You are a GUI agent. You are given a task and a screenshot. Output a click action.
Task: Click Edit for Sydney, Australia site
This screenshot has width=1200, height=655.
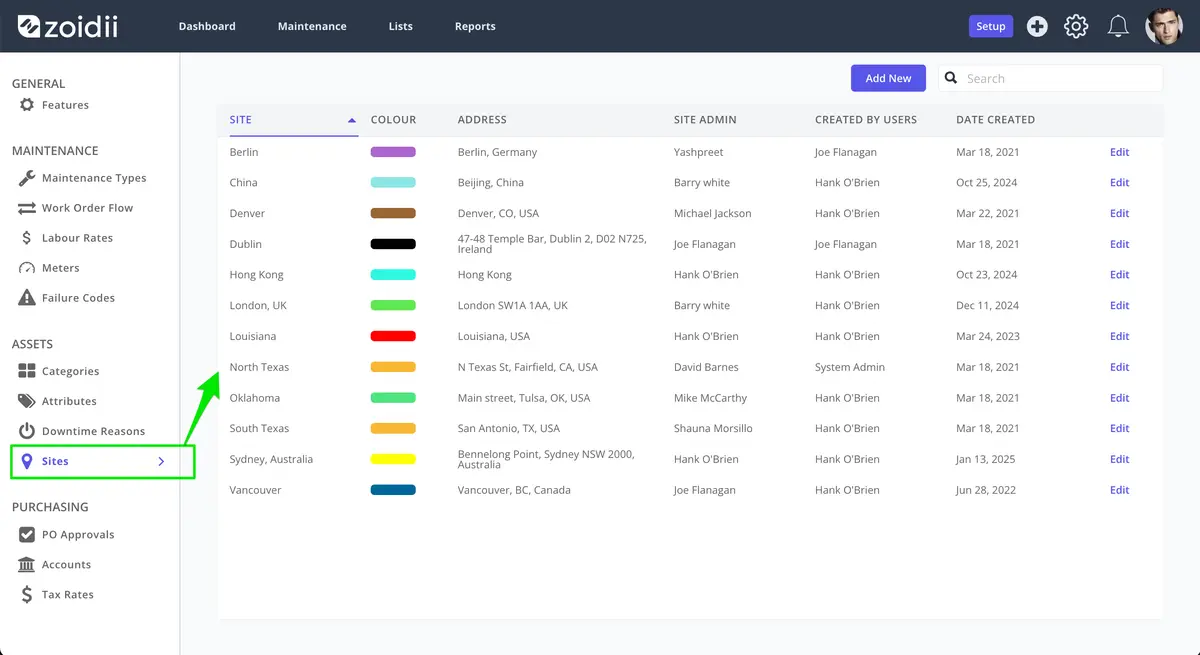(x=1119, y=459)
